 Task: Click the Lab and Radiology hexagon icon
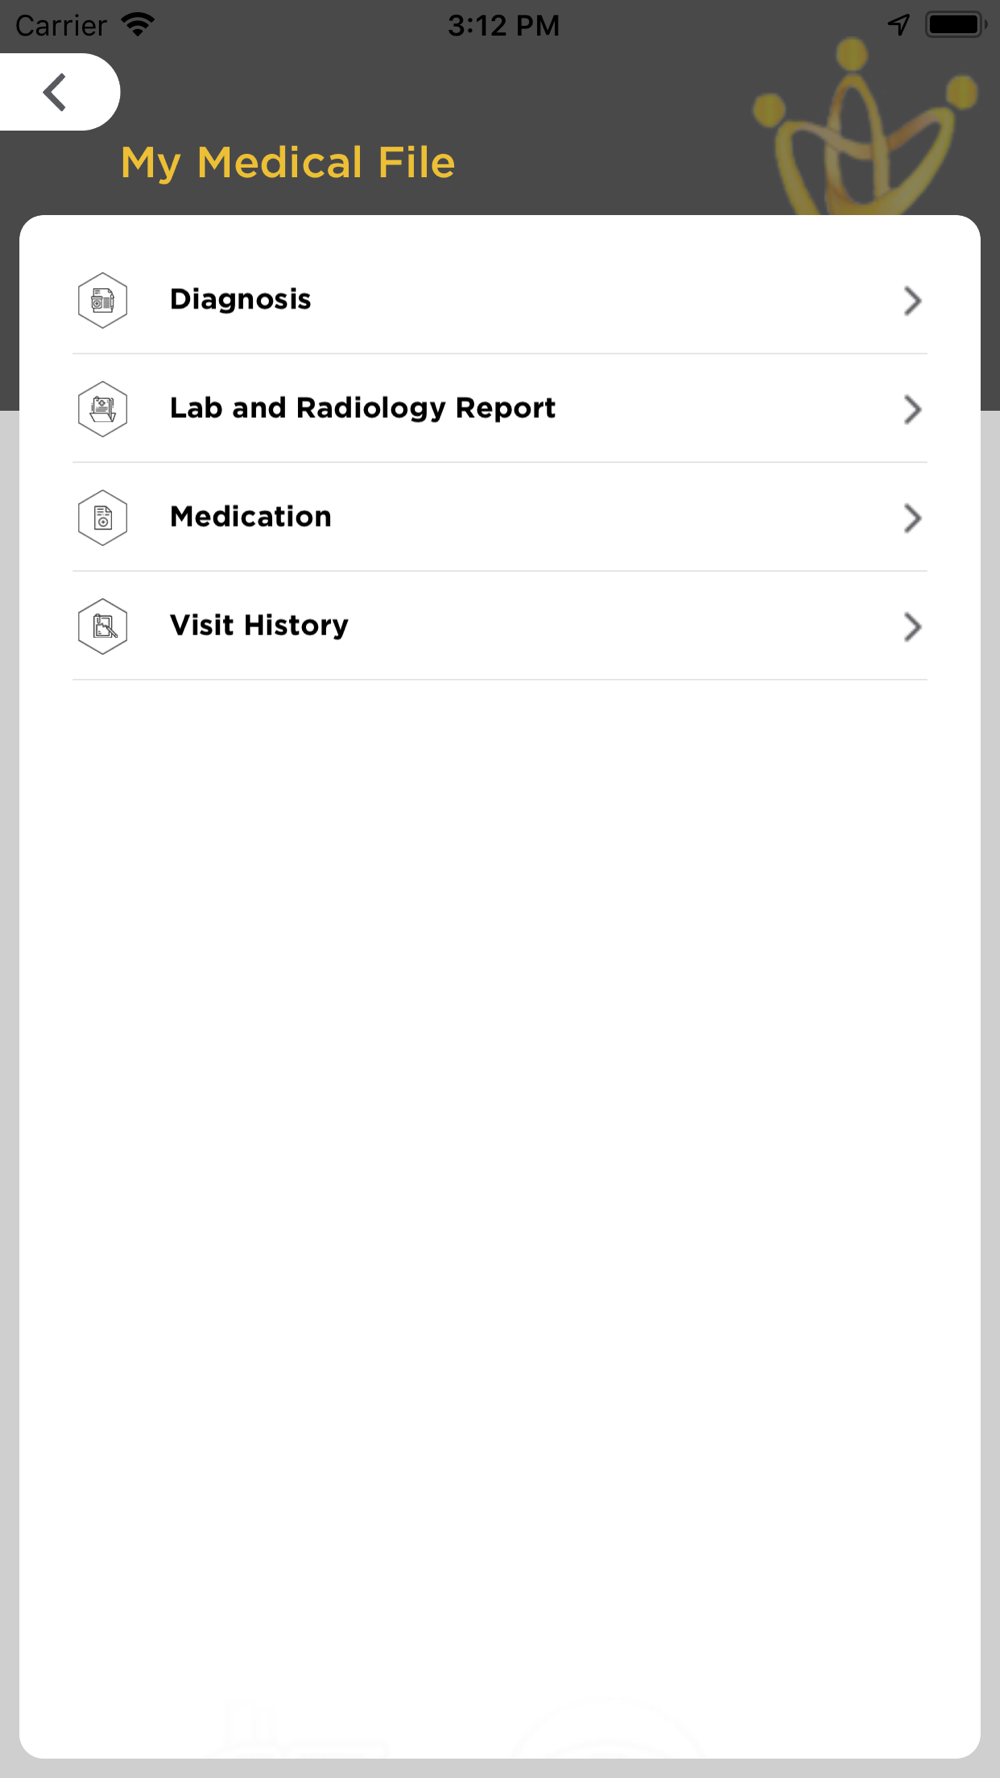103,409
